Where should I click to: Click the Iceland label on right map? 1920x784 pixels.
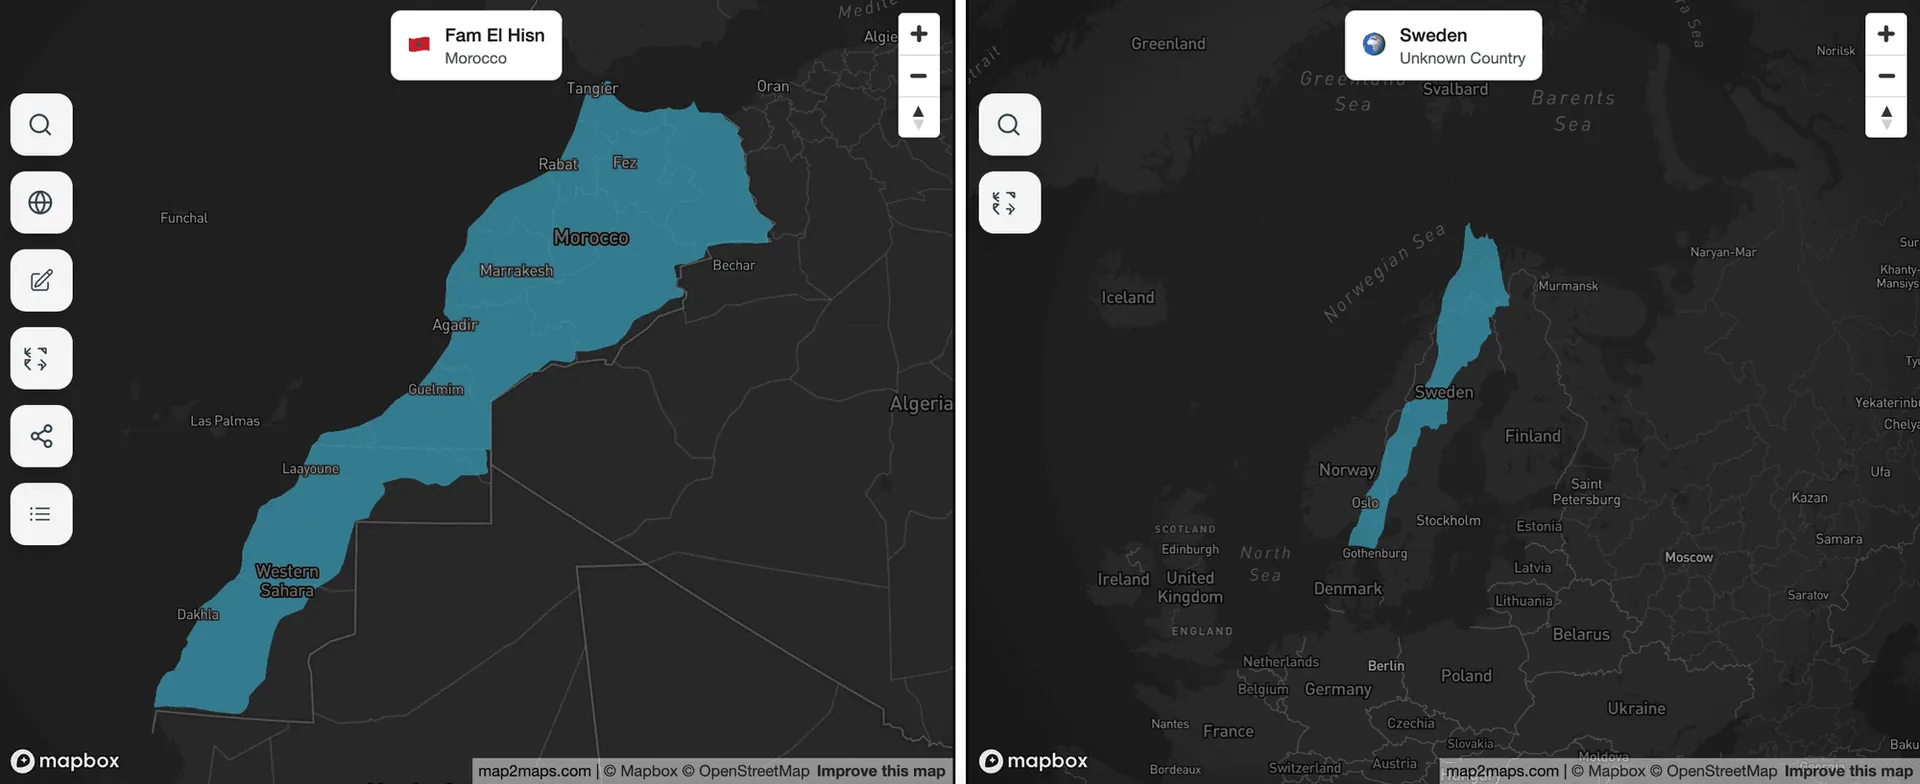[x=1127, y=297]
